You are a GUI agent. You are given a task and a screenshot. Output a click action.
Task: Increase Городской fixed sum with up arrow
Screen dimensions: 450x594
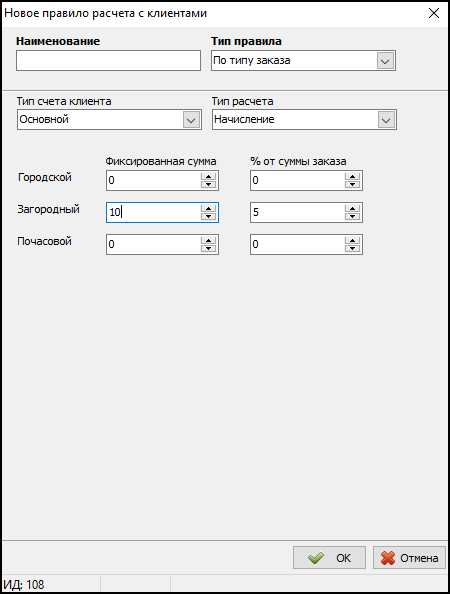click(x=208, y=176)
